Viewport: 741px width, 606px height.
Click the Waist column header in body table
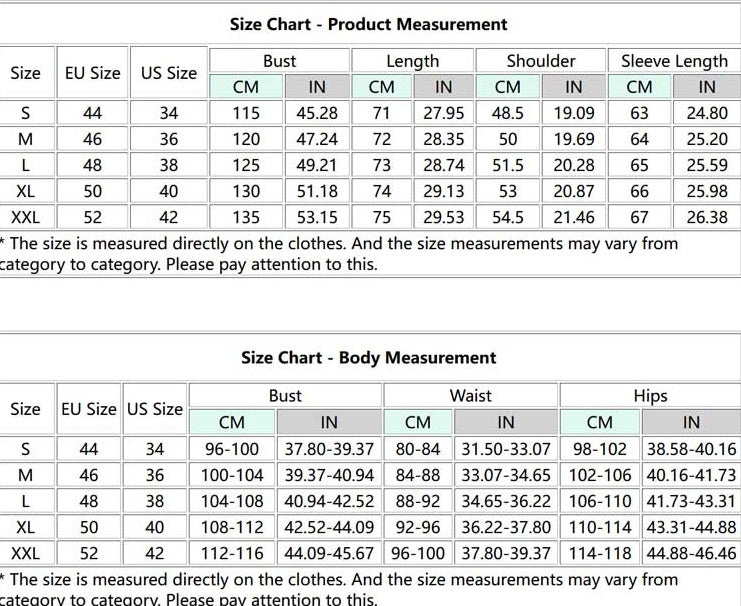point(470,396)
